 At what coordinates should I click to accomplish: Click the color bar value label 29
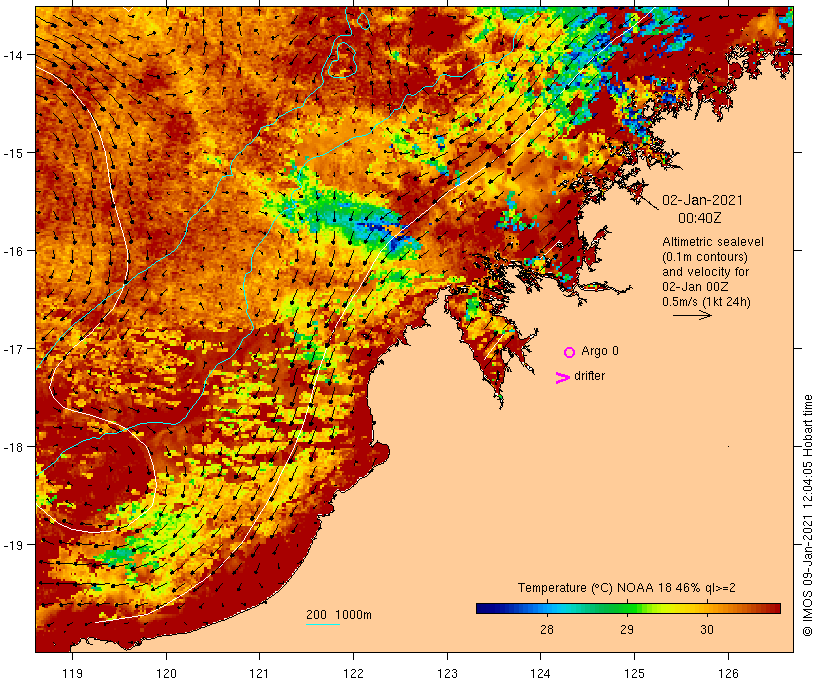tap(627, 629)
